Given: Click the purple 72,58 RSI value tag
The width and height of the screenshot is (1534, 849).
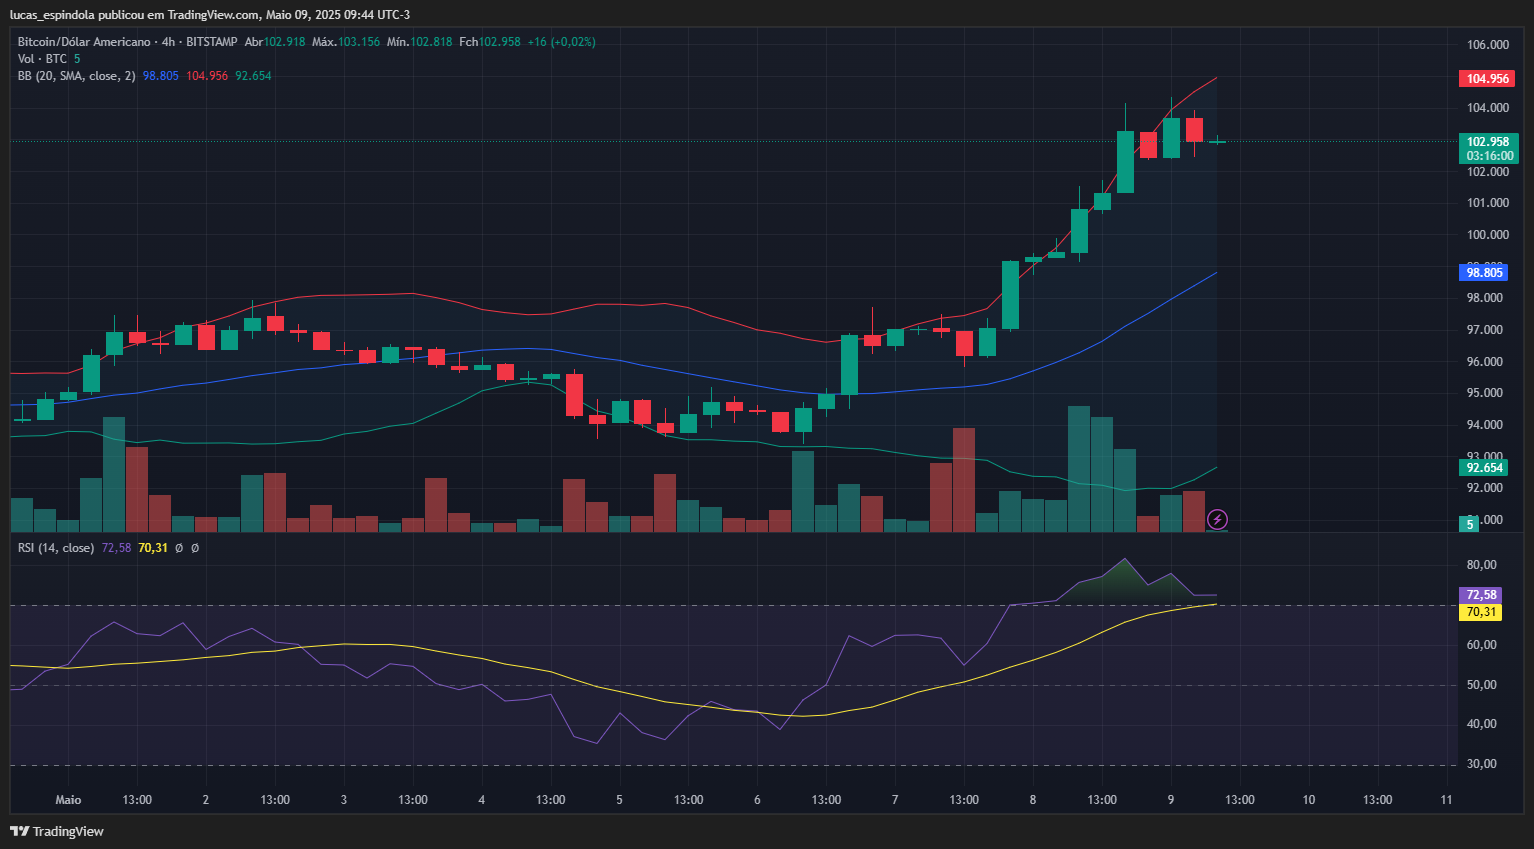Looking at the screenshot, I should (x=1481, y=595).
